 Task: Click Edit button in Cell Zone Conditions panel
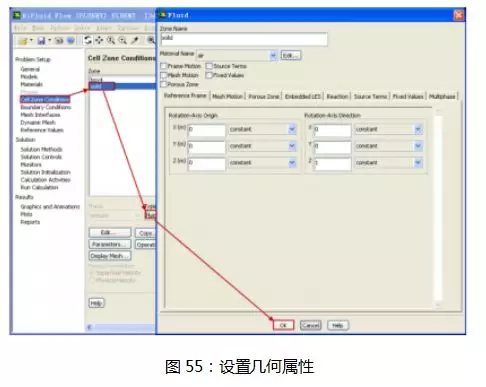[x=110, y=232]
